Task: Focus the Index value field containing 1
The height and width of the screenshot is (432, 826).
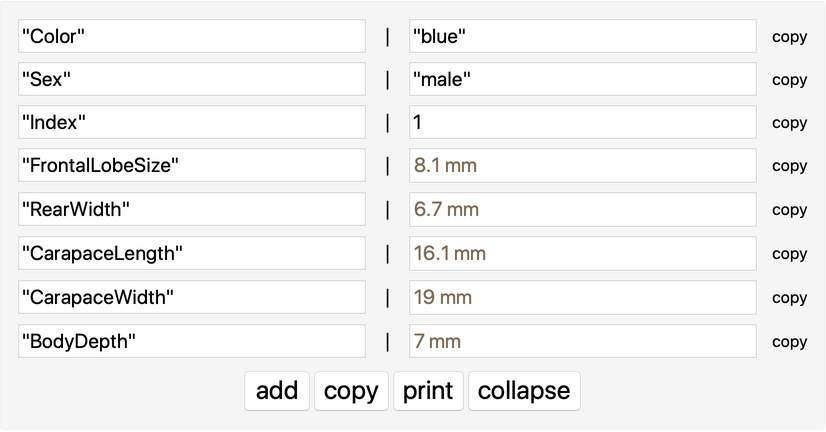Action: pos(583,123)
